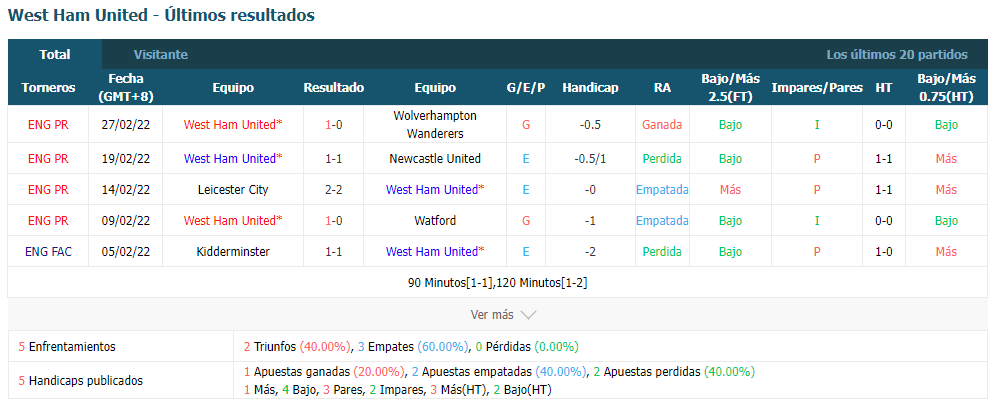The height and width of the screenshot is (407, 995).
Task: Click the G/E/P column header
Action: click(525, 88)
